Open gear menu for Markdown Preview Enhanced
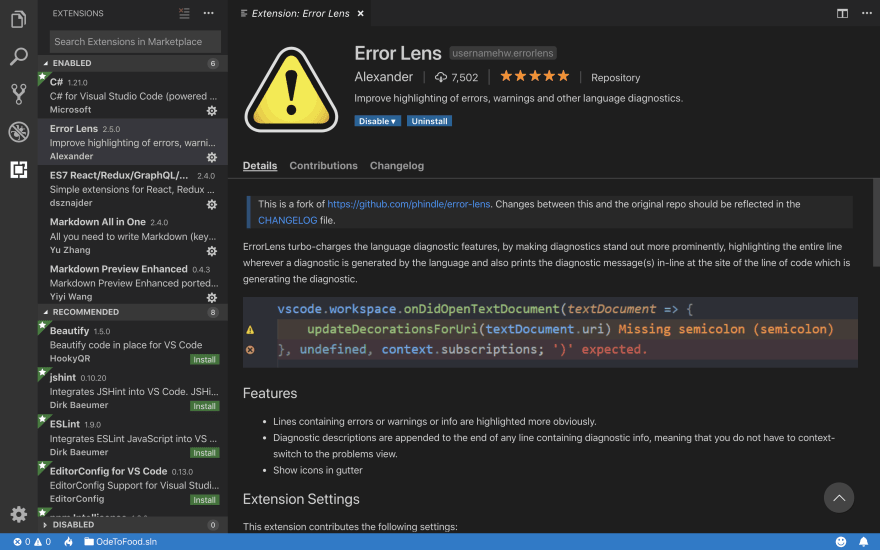 [x=212, y=297]
